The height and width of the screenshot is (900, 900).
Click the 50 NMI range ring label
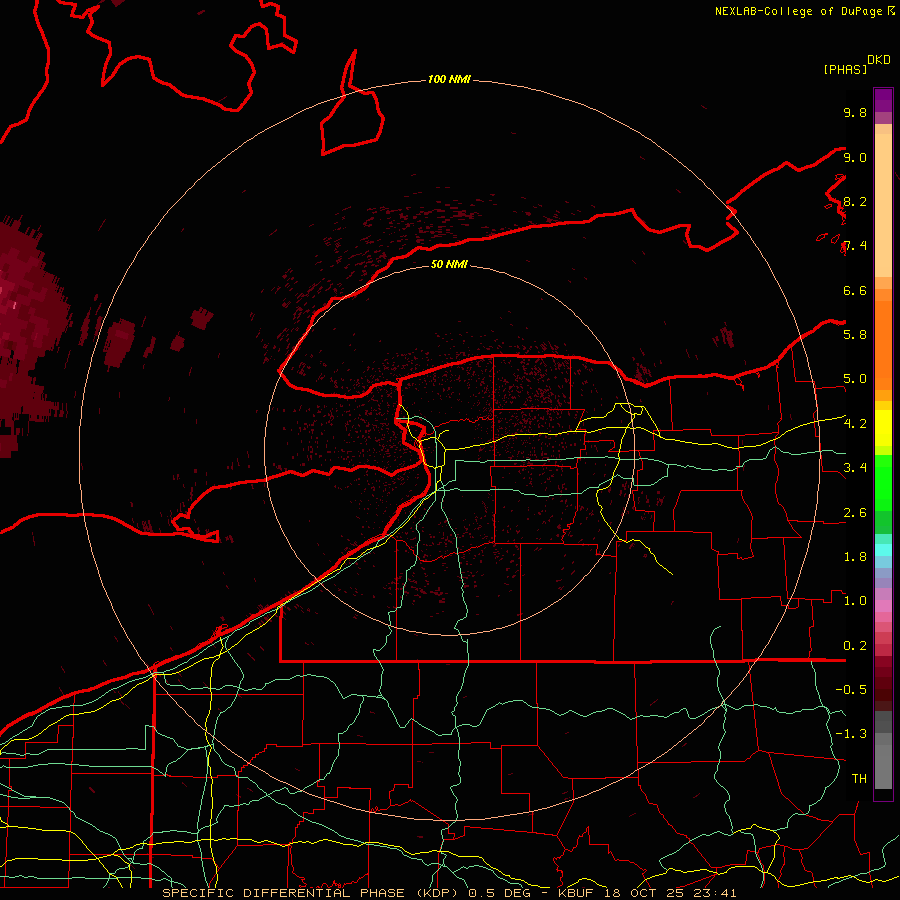449,264
